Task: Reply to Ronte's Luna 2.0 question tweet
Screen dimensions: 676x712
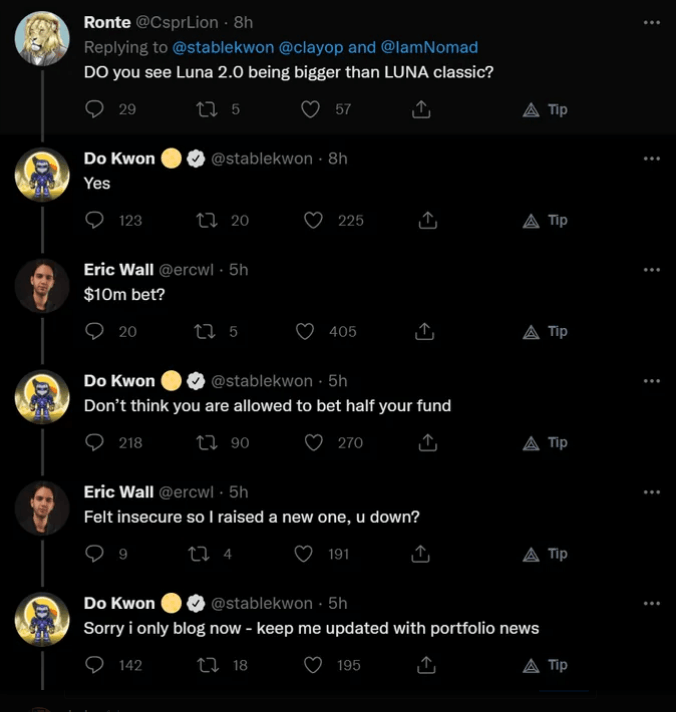Action: tap(96, 109)
